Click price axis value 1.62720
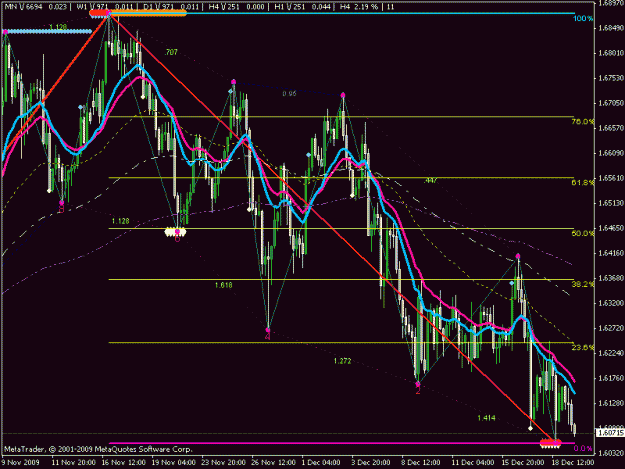 (611, 328)
